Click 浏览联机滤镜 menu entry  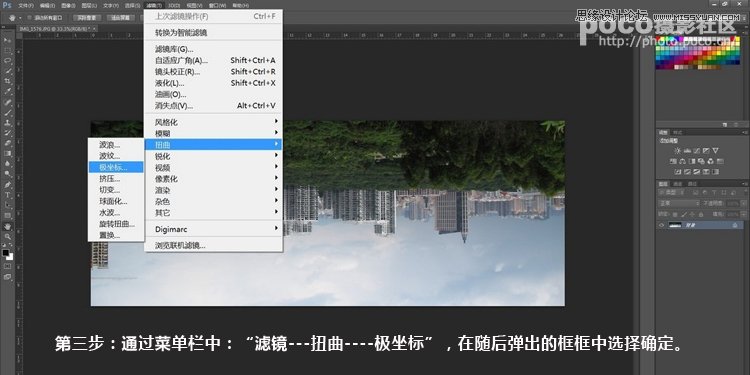(213, 245)
